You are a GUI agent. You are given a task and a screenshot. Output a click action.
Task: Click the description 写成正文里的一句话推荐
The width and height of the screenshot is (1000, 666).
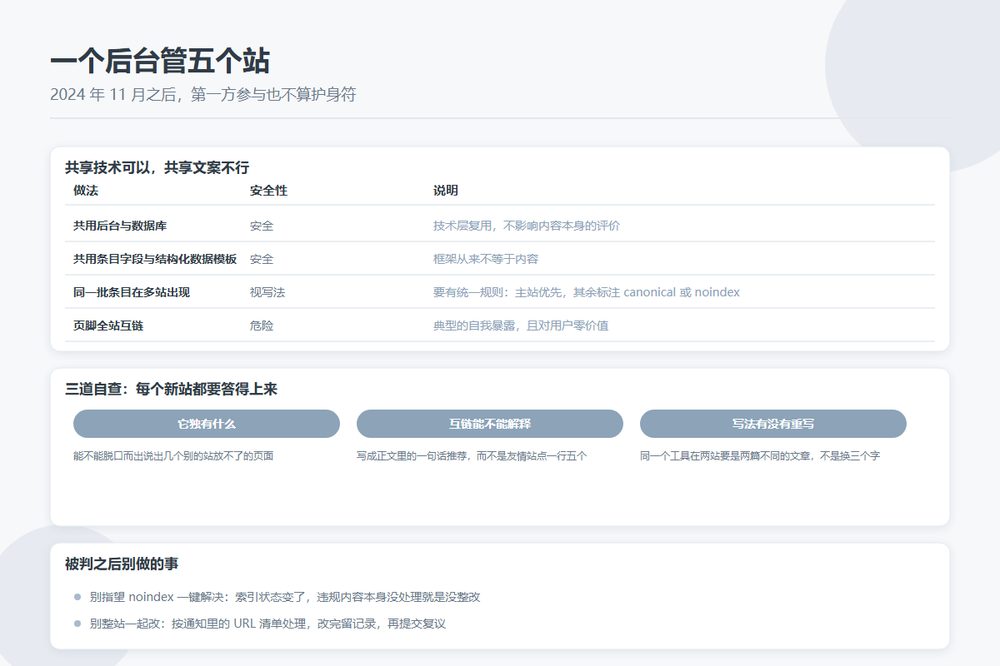471,455
